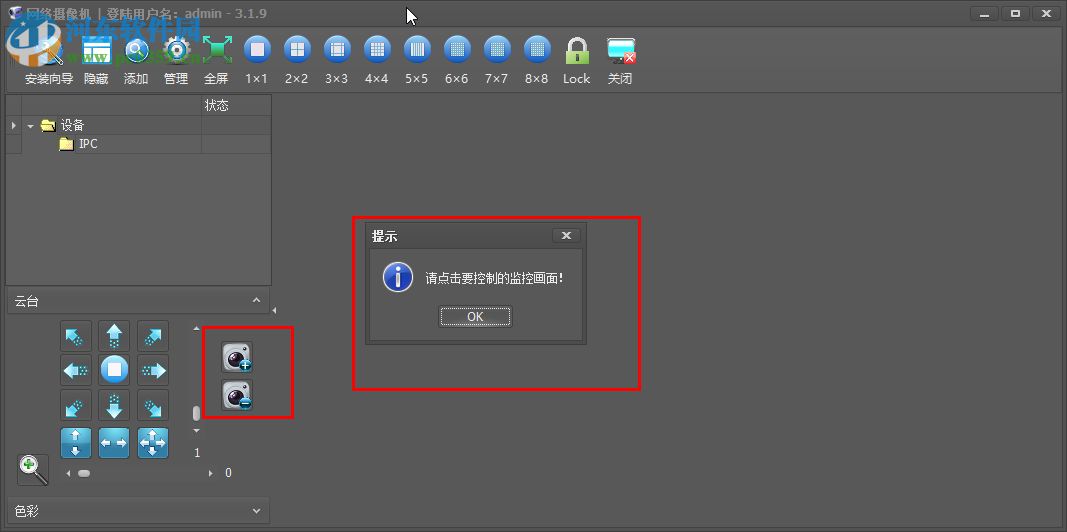Select the 8×8 view layout
The image size is (1067, 532).
point(537,50)
